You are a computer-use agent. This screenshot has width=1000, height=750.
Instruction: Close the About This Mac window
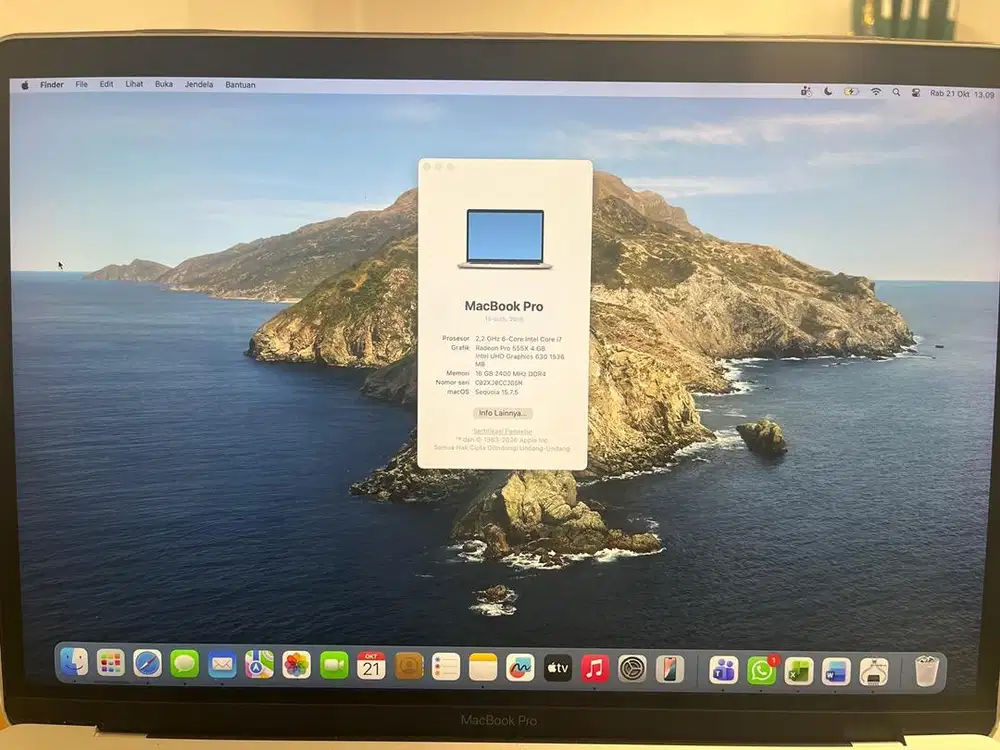pyautogui.click(x=427, y=167)
